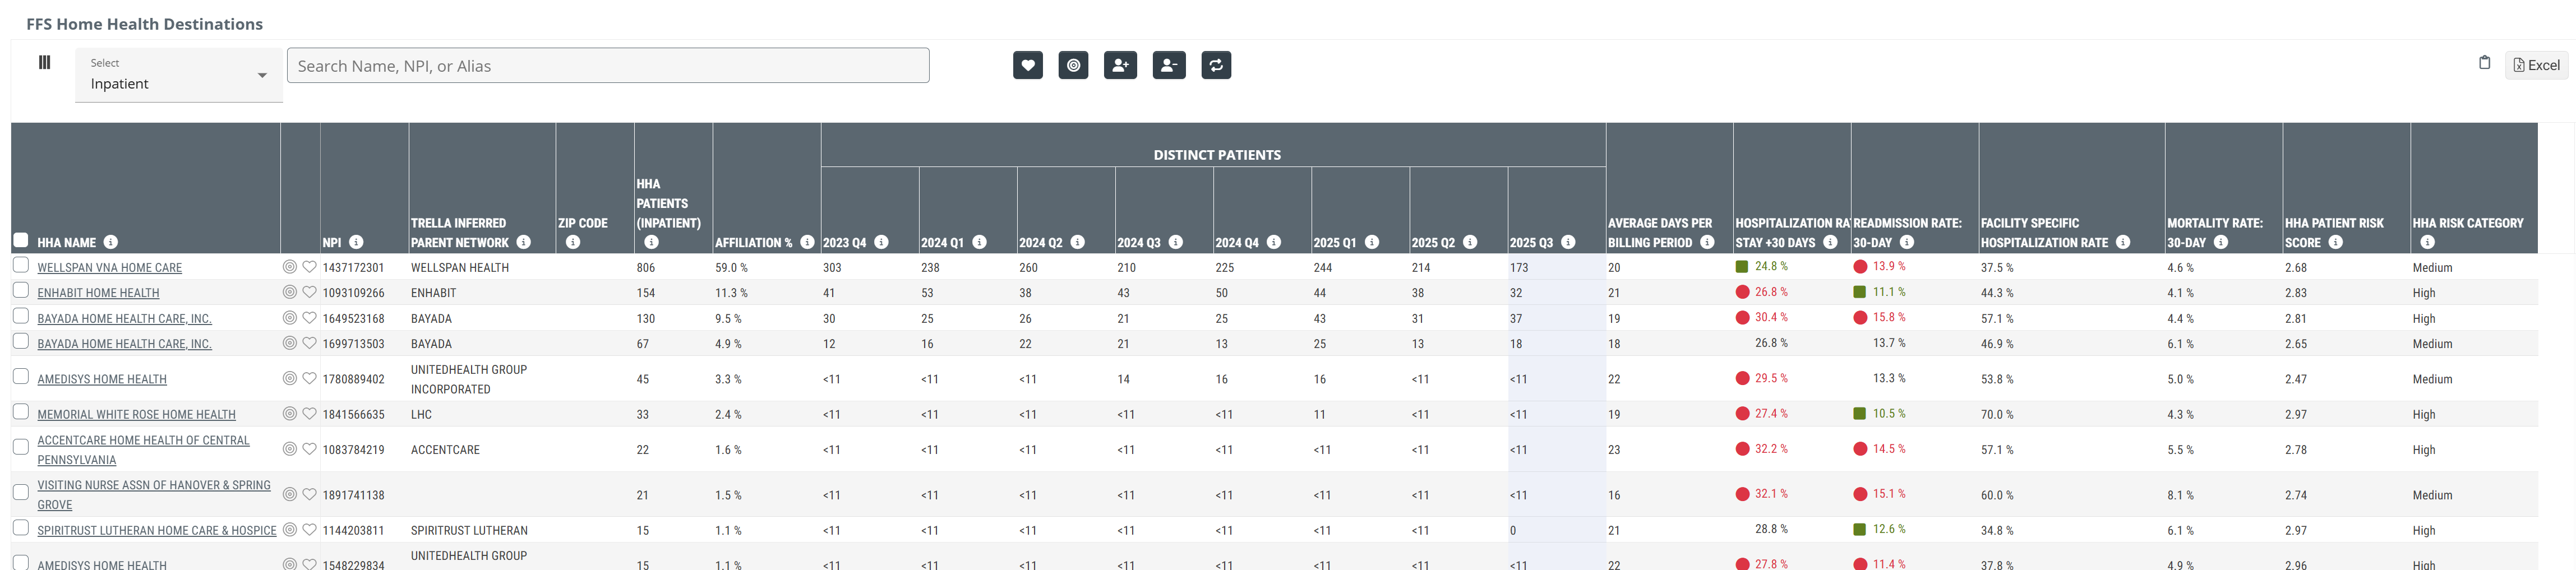Image resolution: width=2576 pixels, height=570 pixels.
Task: Open the Inpatient select dropdown
Action: click(178, 75)
